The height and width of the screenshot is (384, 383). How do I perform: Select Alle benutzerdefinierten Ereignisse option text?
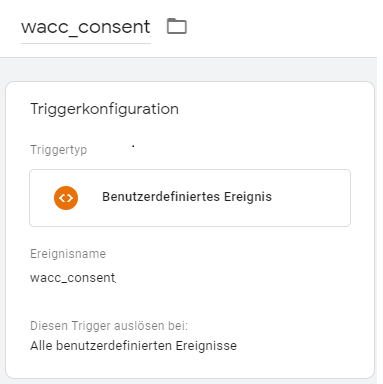click(x=133, y=346)
